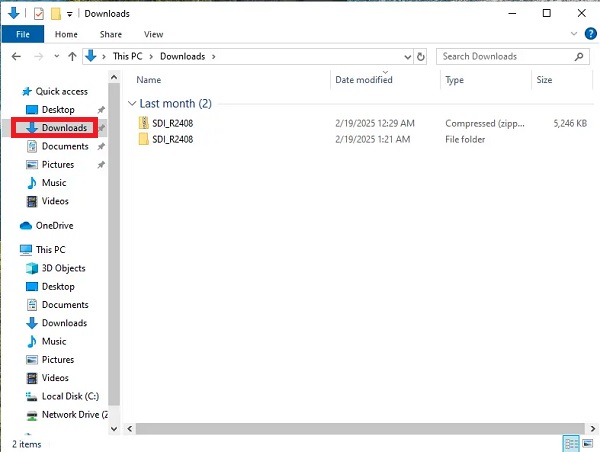
Task: Focus the Search Downloads box
Action: pyautogui.click(x=512, y=57)
